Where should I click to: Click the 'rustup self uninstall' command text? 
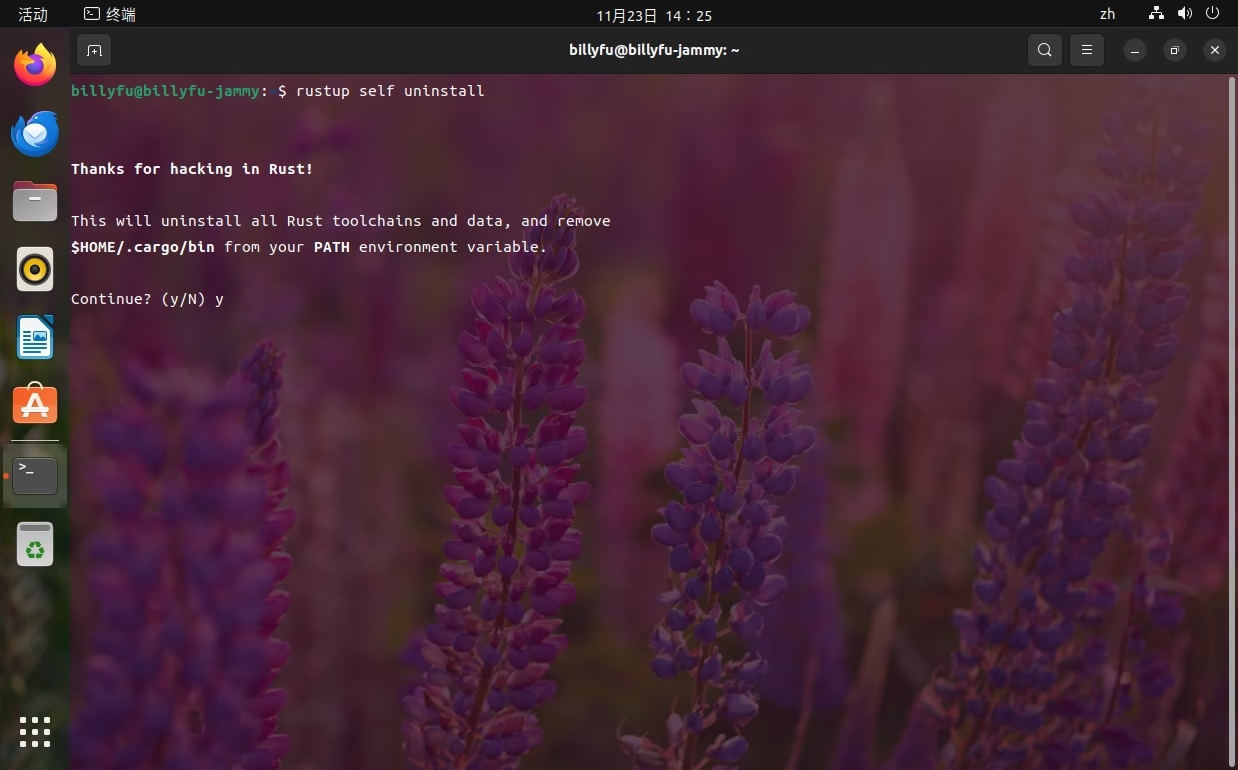point(390,91)
